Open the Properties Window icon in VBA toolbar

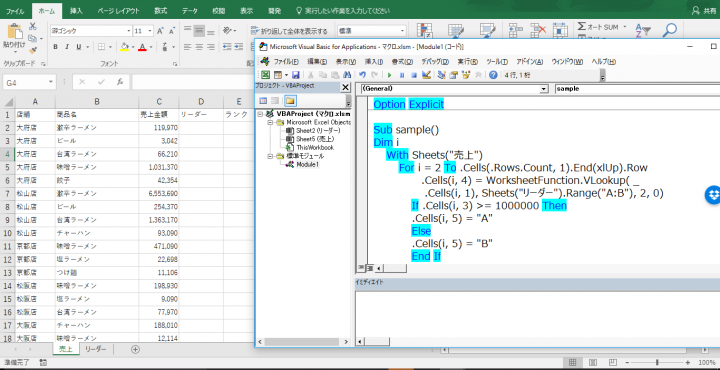(x=454, y=75)
